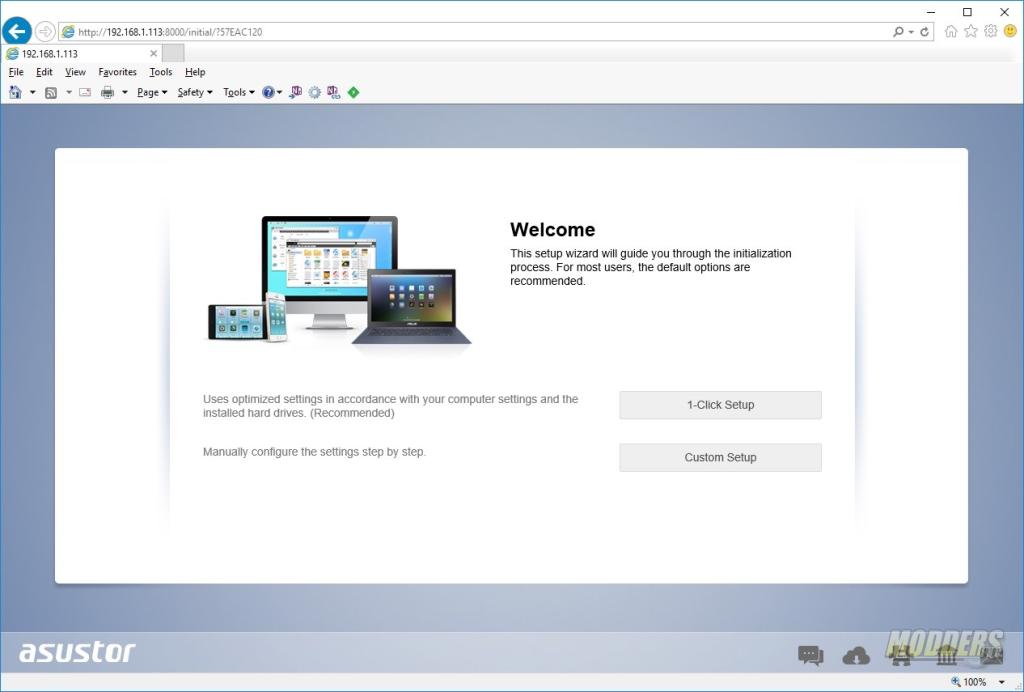The width and height of the screenshot is (1024, 692).
Task: Choose Custom Setup
Action: pyautogui.click(x=720, y=457)
